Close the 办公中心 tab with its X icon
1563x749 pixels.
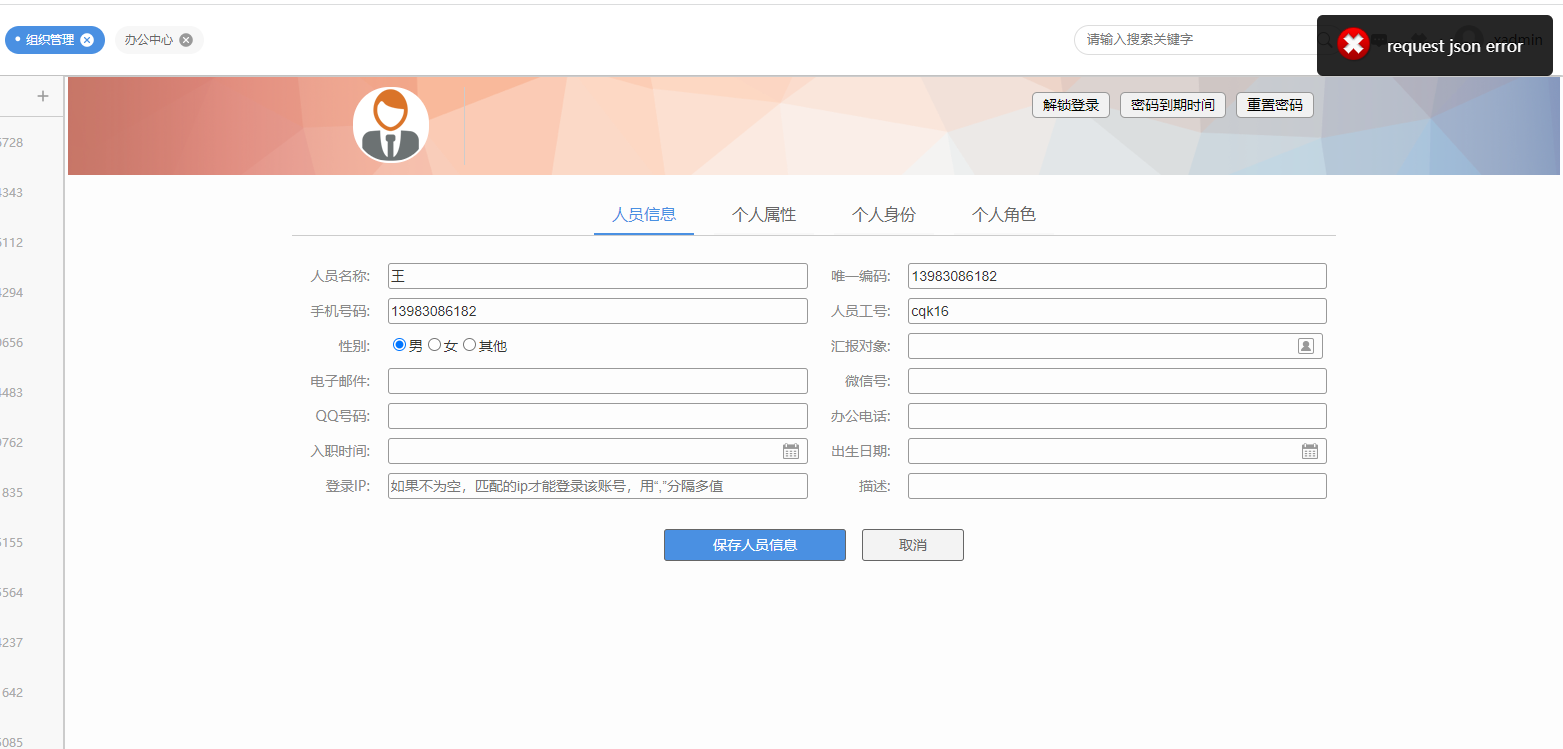click(186, 40)
